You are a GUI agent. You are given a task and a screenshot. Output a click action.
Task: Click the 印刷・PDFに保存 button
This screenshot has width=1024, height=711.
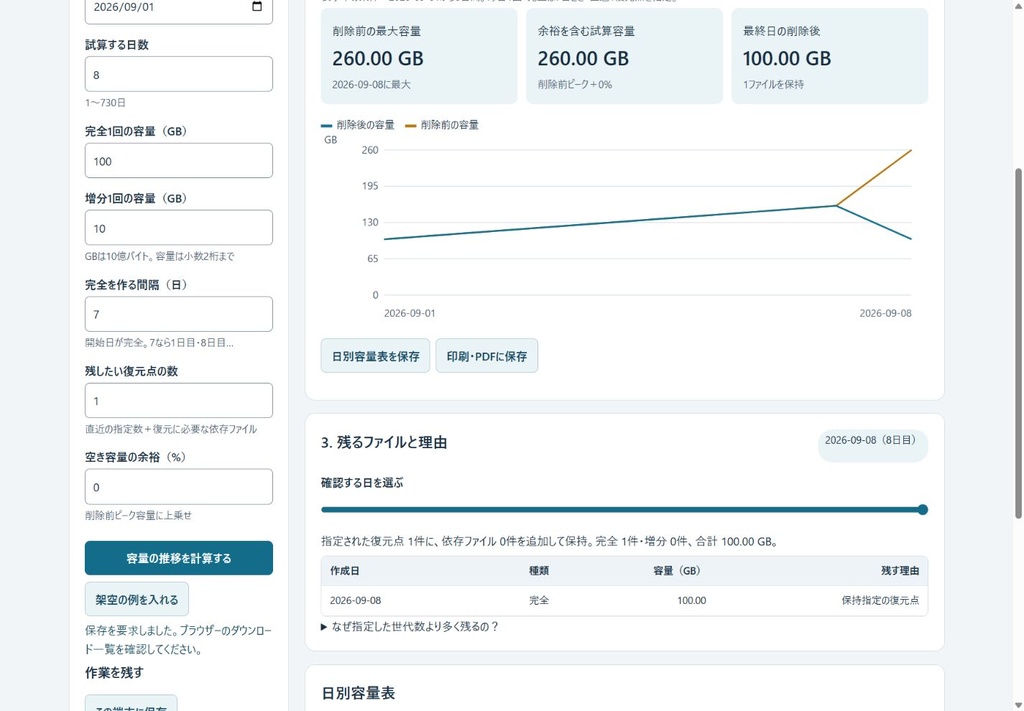[x=487, y=356]
